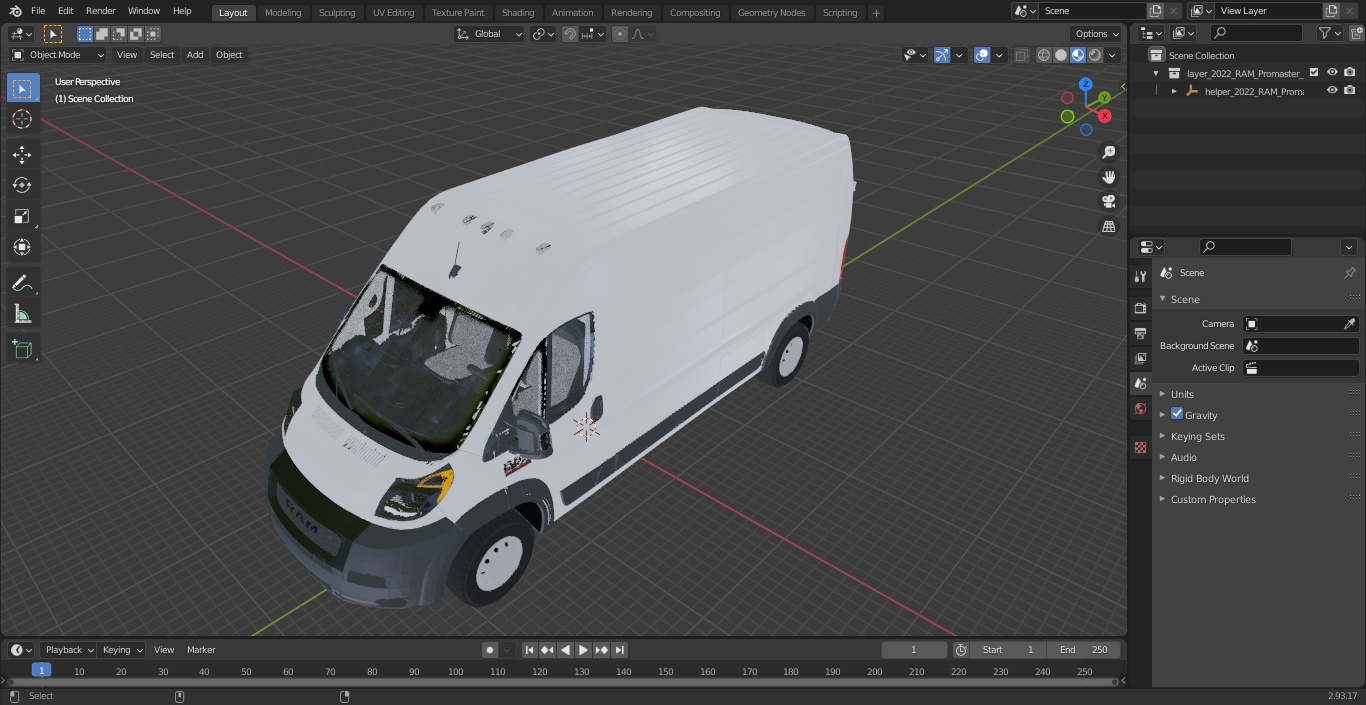Open the pivot point dropdown
Image resolution: width=1366 pixels, height=705 pixels.
[x=543, y=34]
